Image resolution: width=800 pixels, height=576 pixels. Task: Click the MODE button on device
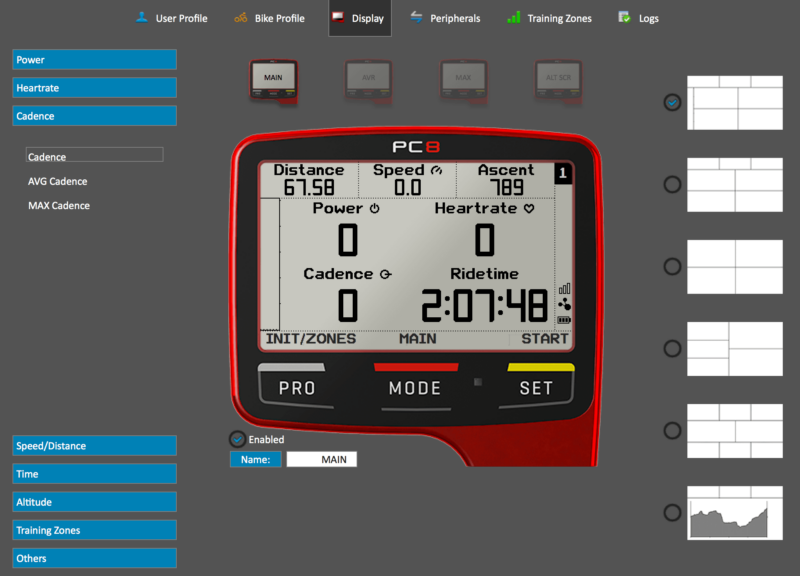click(x=415, y=388)
